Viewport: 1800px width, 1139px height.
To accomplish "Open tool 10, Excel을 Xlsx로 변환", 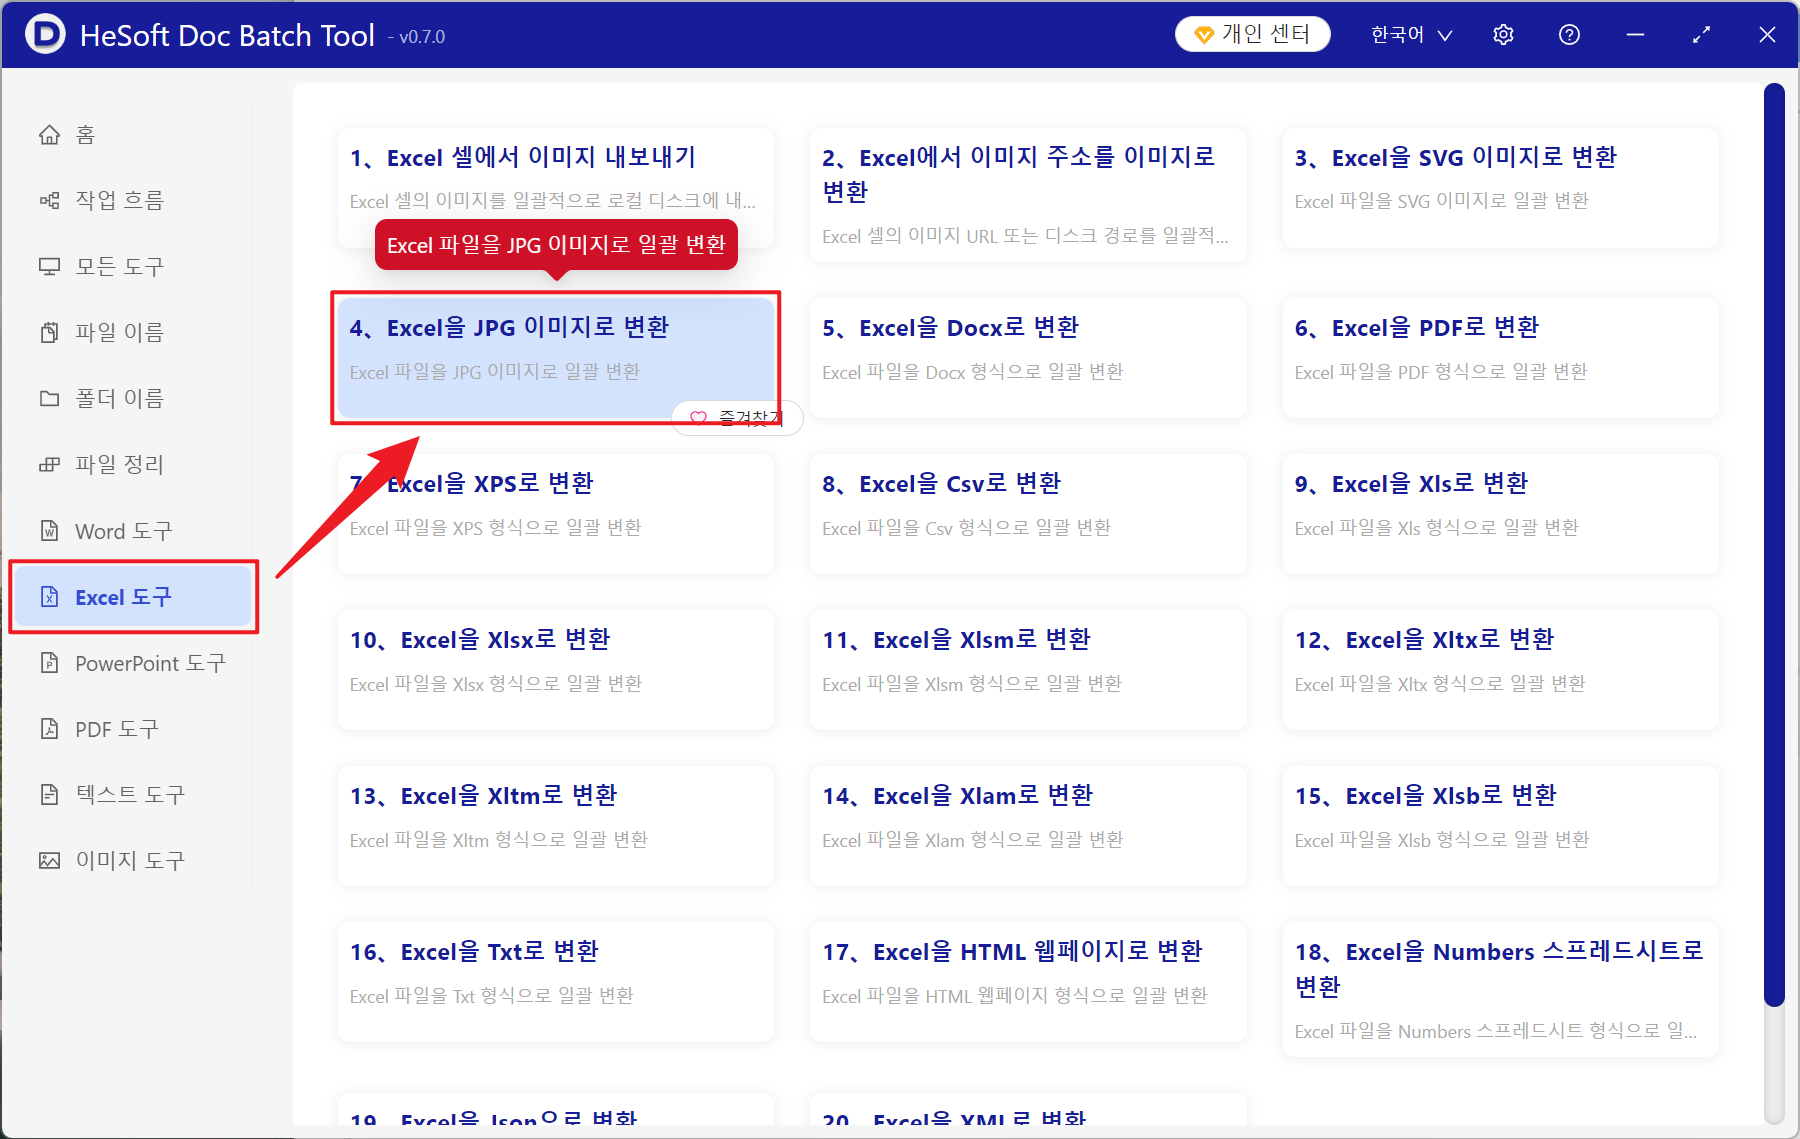I will point(556,669).
